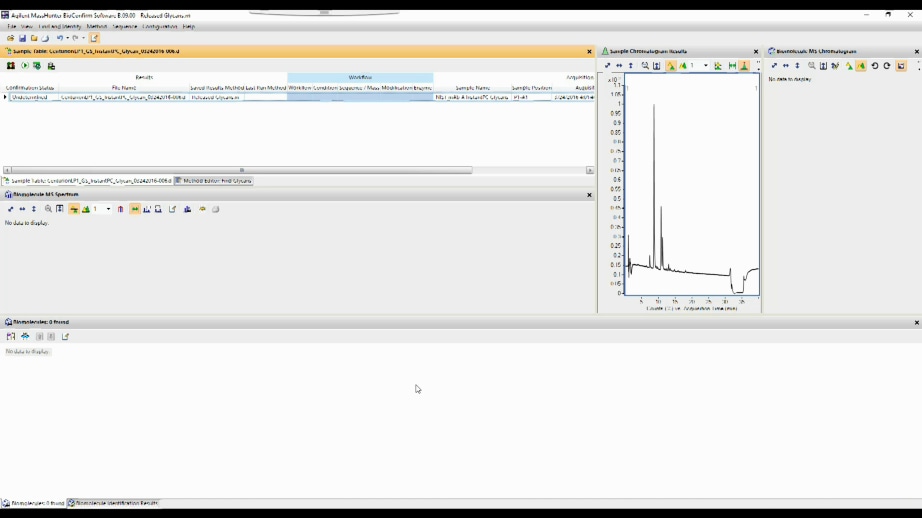Click zoom magnifier in Sample Chromatogram Results toolbar
922x518 pixels.
(x=645, y=66)
